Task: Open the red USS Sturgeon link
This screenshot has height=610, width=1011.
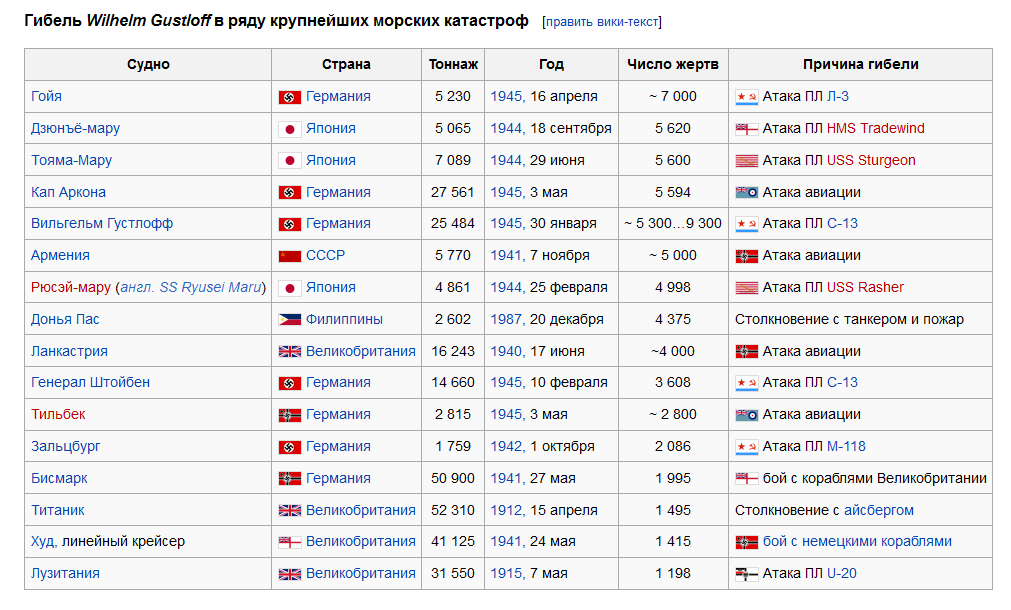Action: pyautogui.click(x=871, y=161)
